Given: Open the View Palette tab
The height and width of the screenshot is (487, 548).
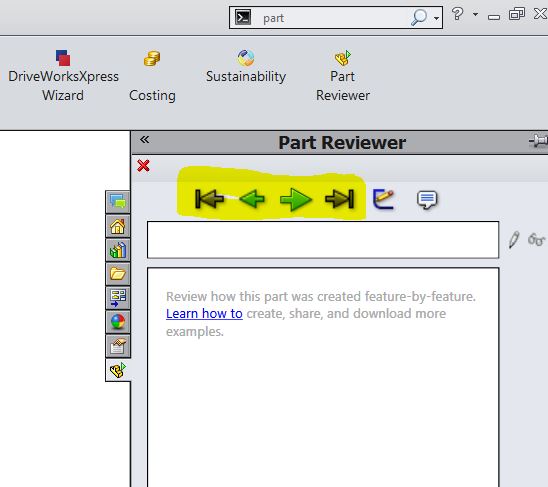Looking at the screenshot, I should click(x=118, y=298).
